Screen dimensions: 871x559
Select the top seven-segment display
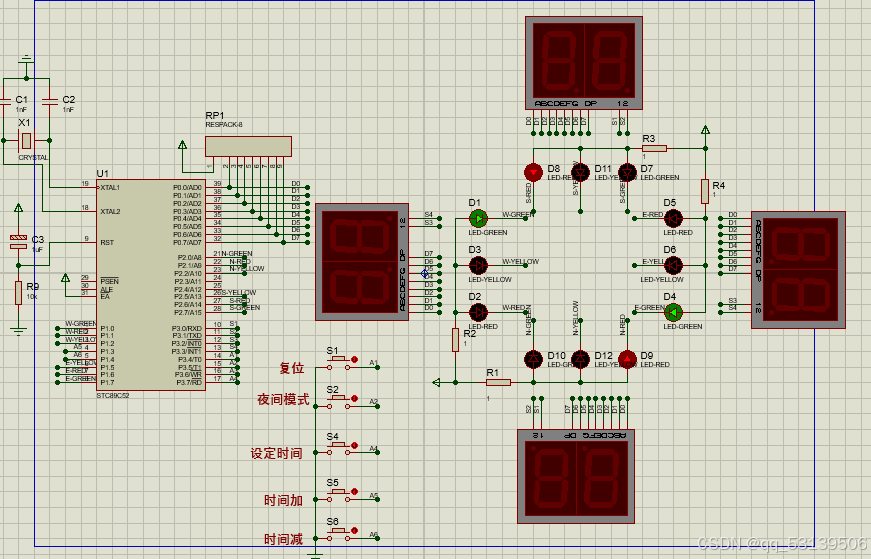point(584,63)
